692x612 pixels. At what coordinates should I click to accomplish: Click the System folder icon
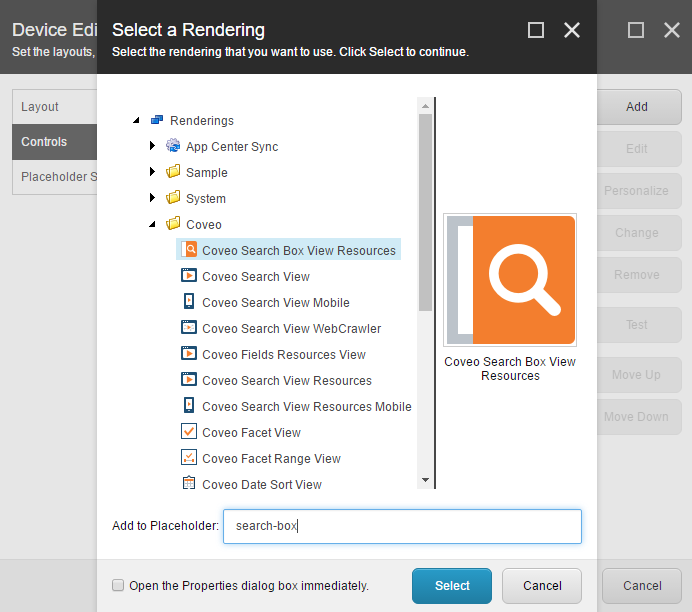pyautogui.click(x=173, y=198)
